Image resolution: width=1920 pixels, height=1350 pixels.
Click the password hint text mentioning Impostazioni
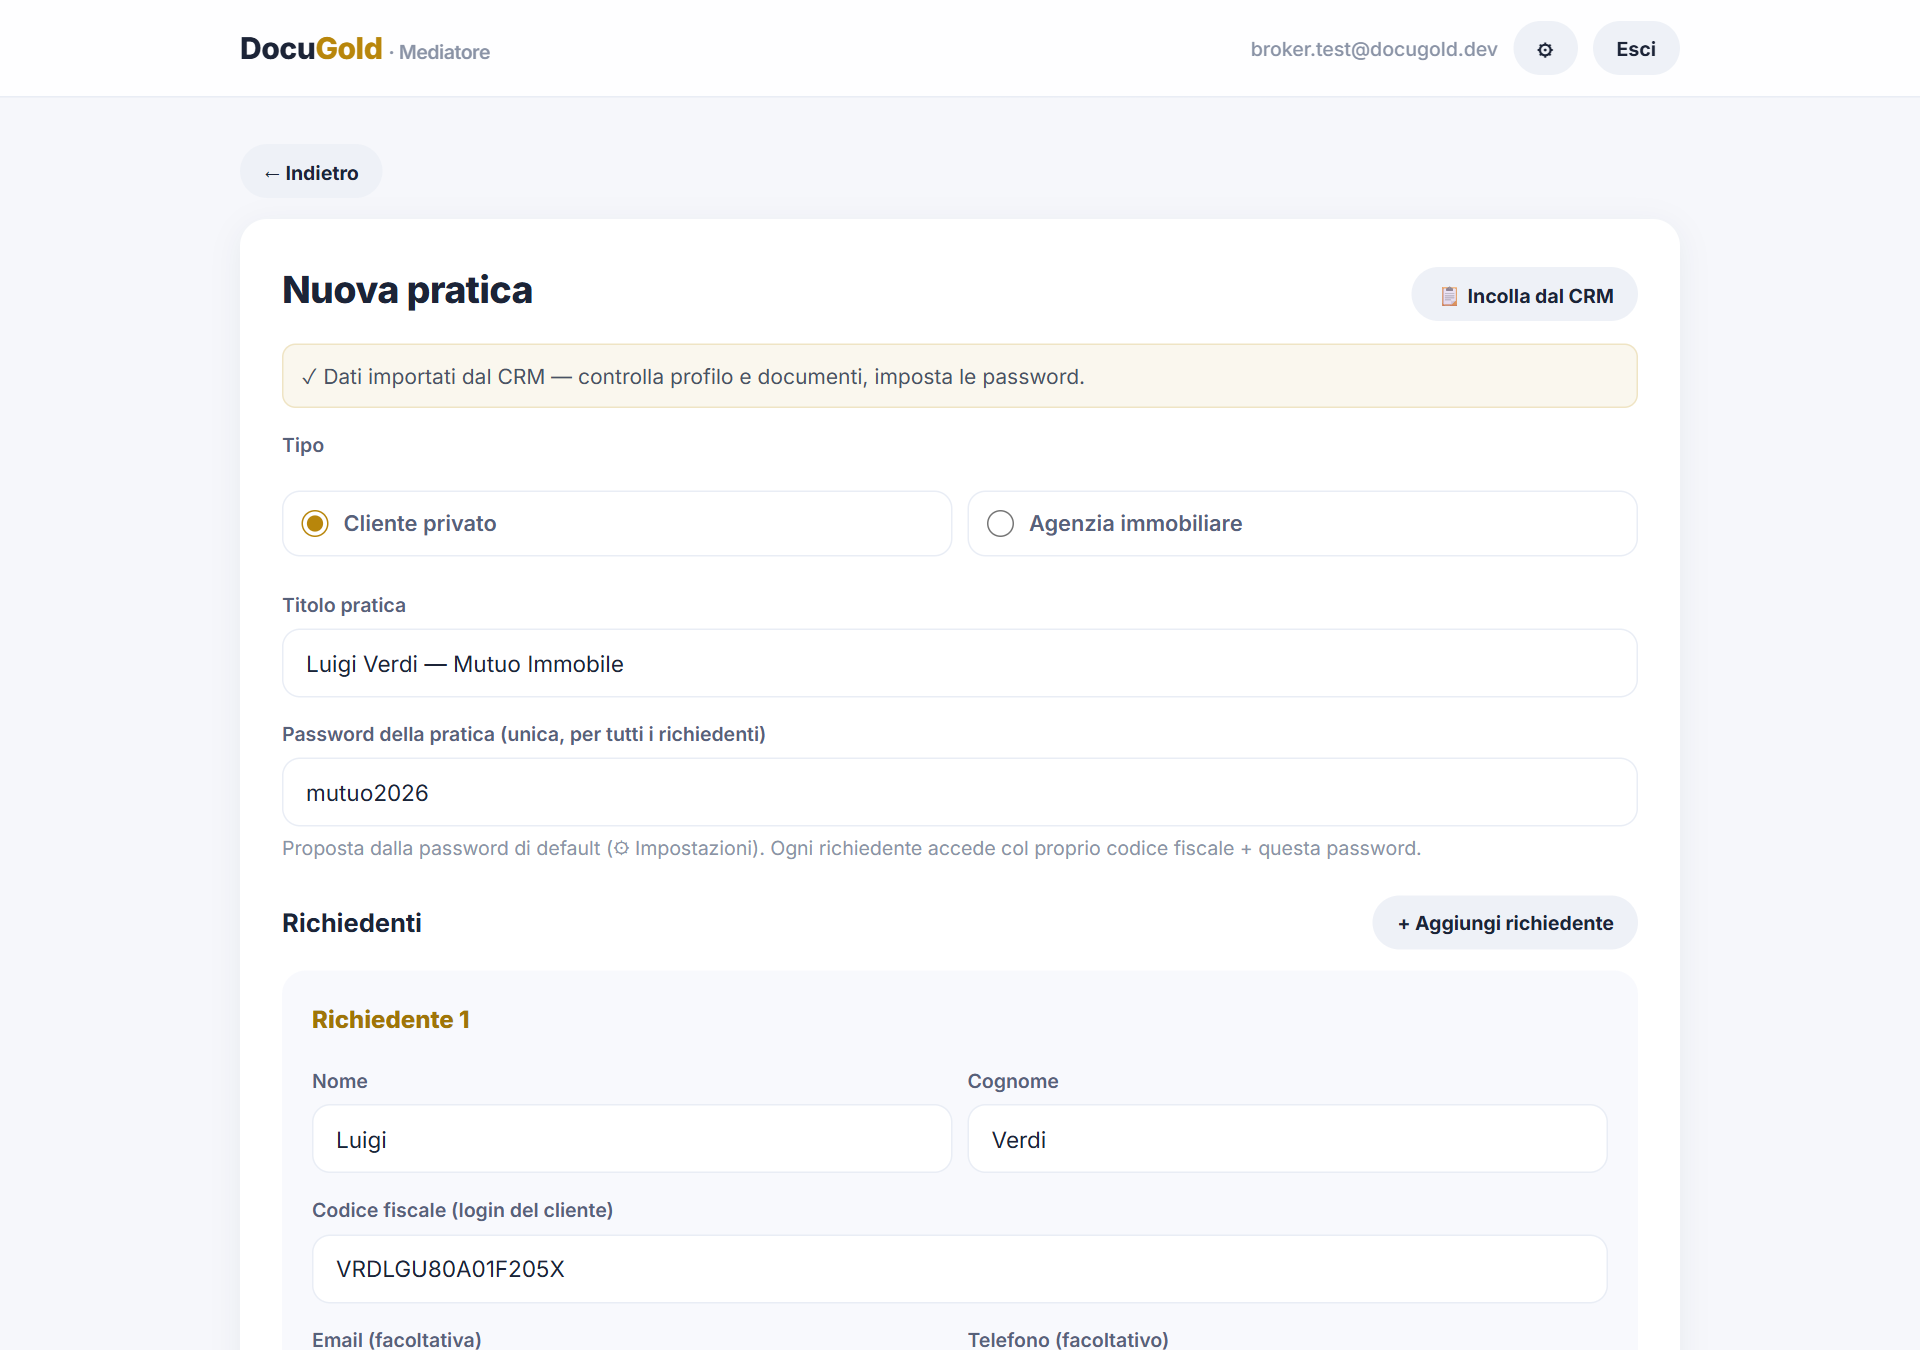851,848
